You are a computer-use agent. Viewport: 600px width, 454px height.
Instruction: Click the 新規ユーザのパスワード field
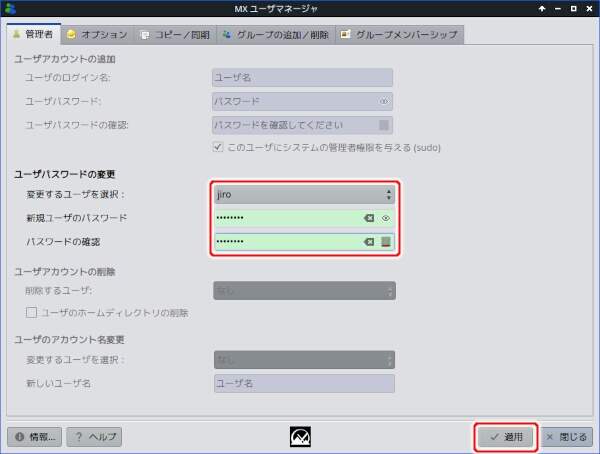tap(304, 218)
